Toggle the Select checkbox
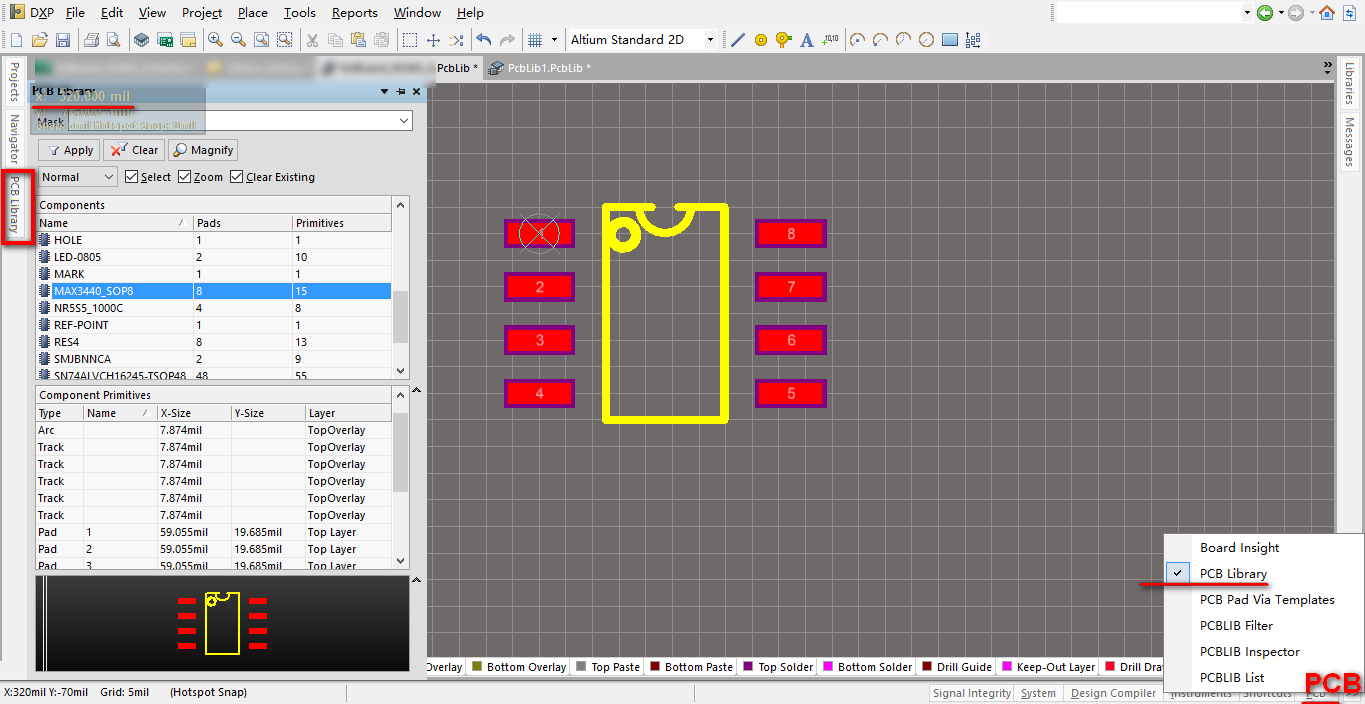The image size is (1365, 704). pyautogui.click(x=132, y=177)
